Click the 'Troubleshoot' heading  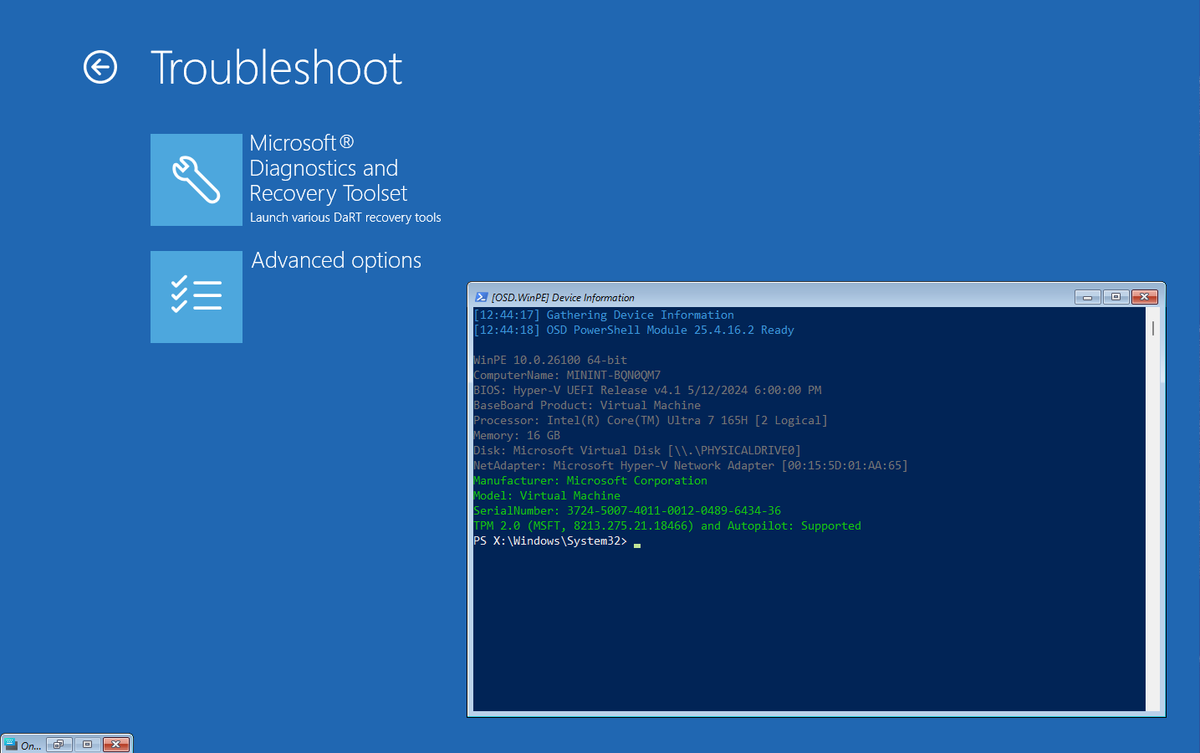pyautogui.click(x=277, y=67)
